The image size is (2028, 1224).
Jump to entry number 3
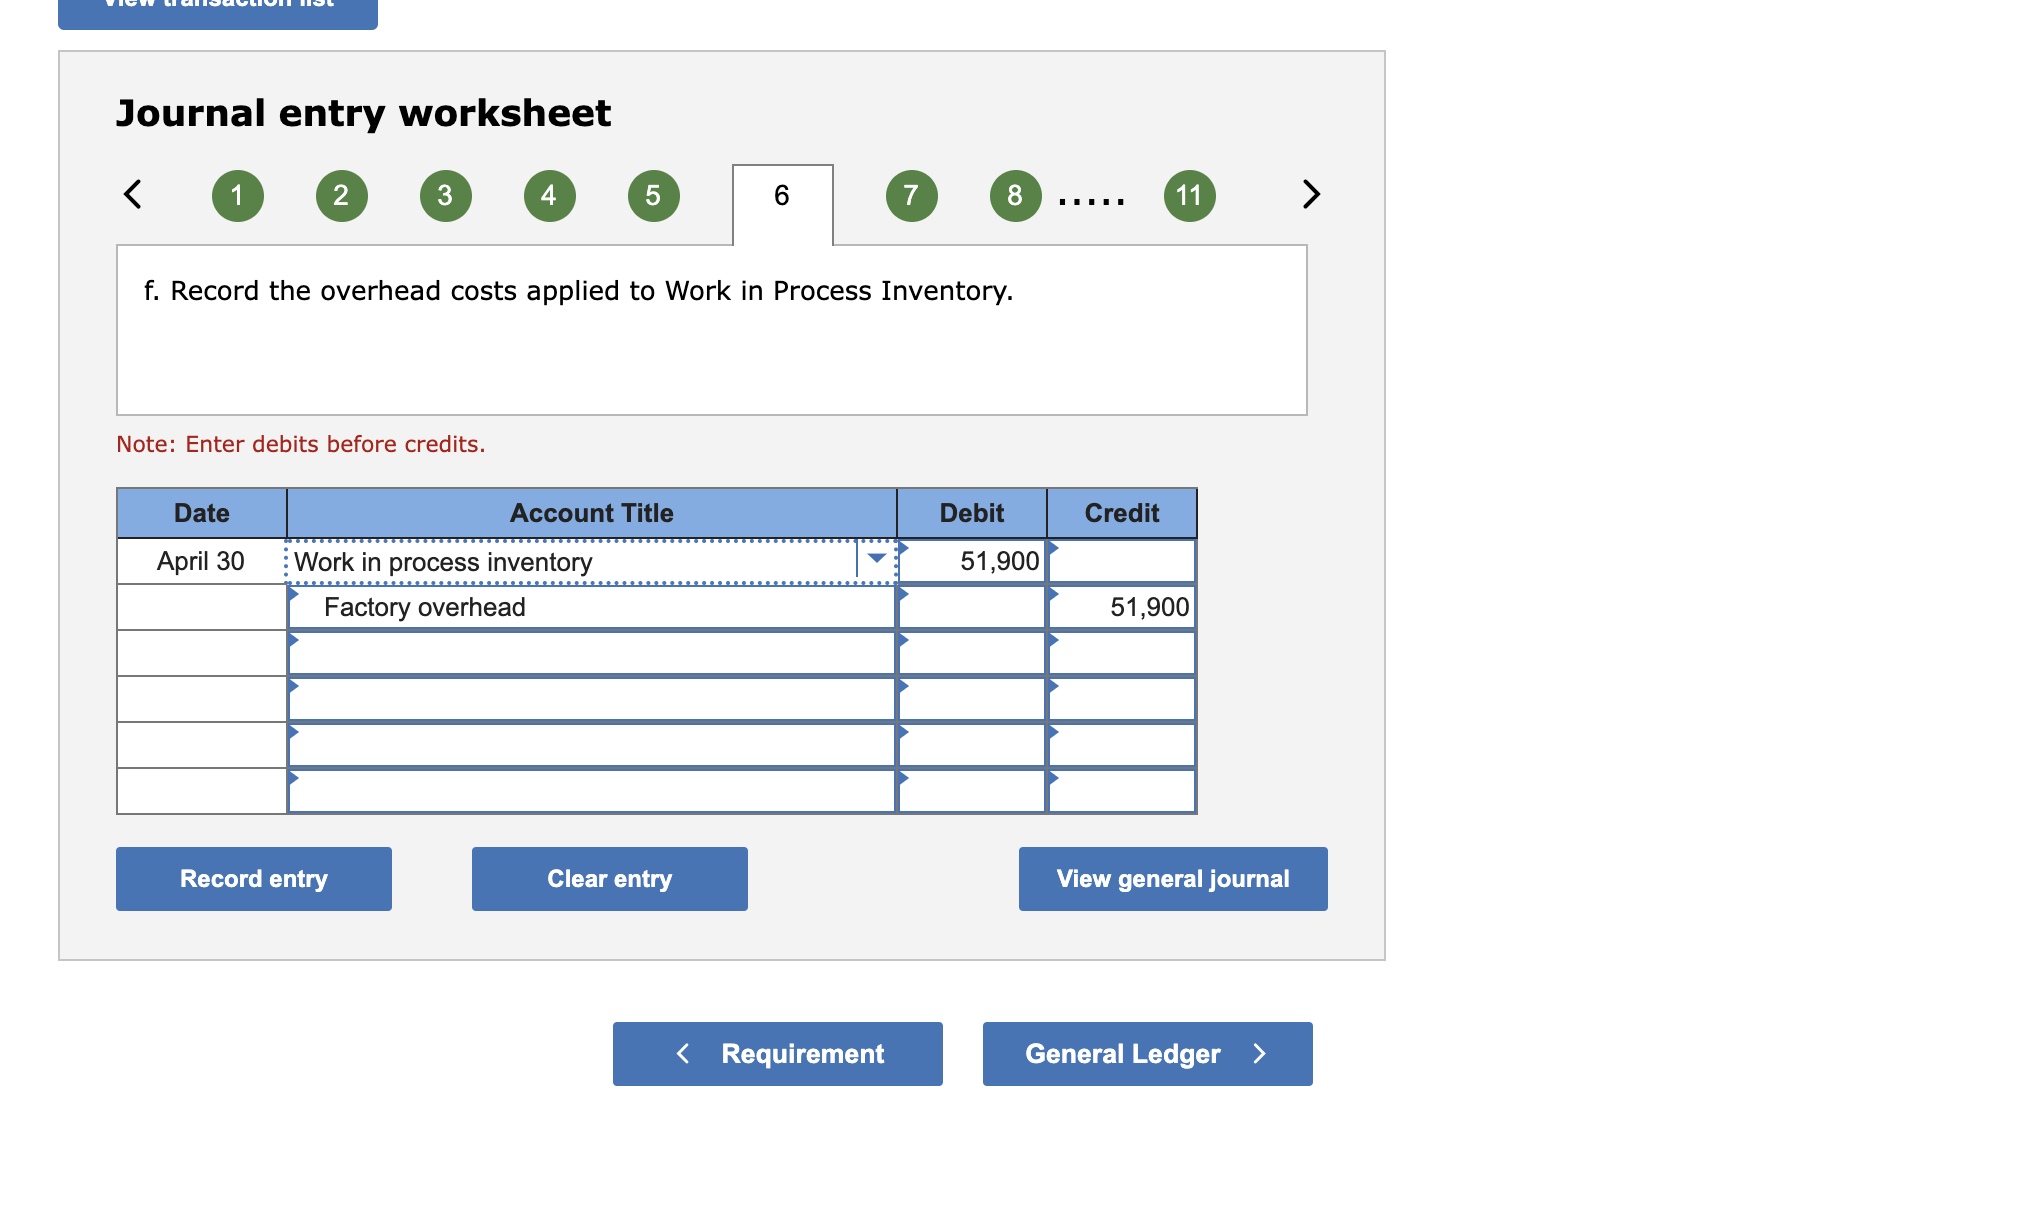pos(445,195)
